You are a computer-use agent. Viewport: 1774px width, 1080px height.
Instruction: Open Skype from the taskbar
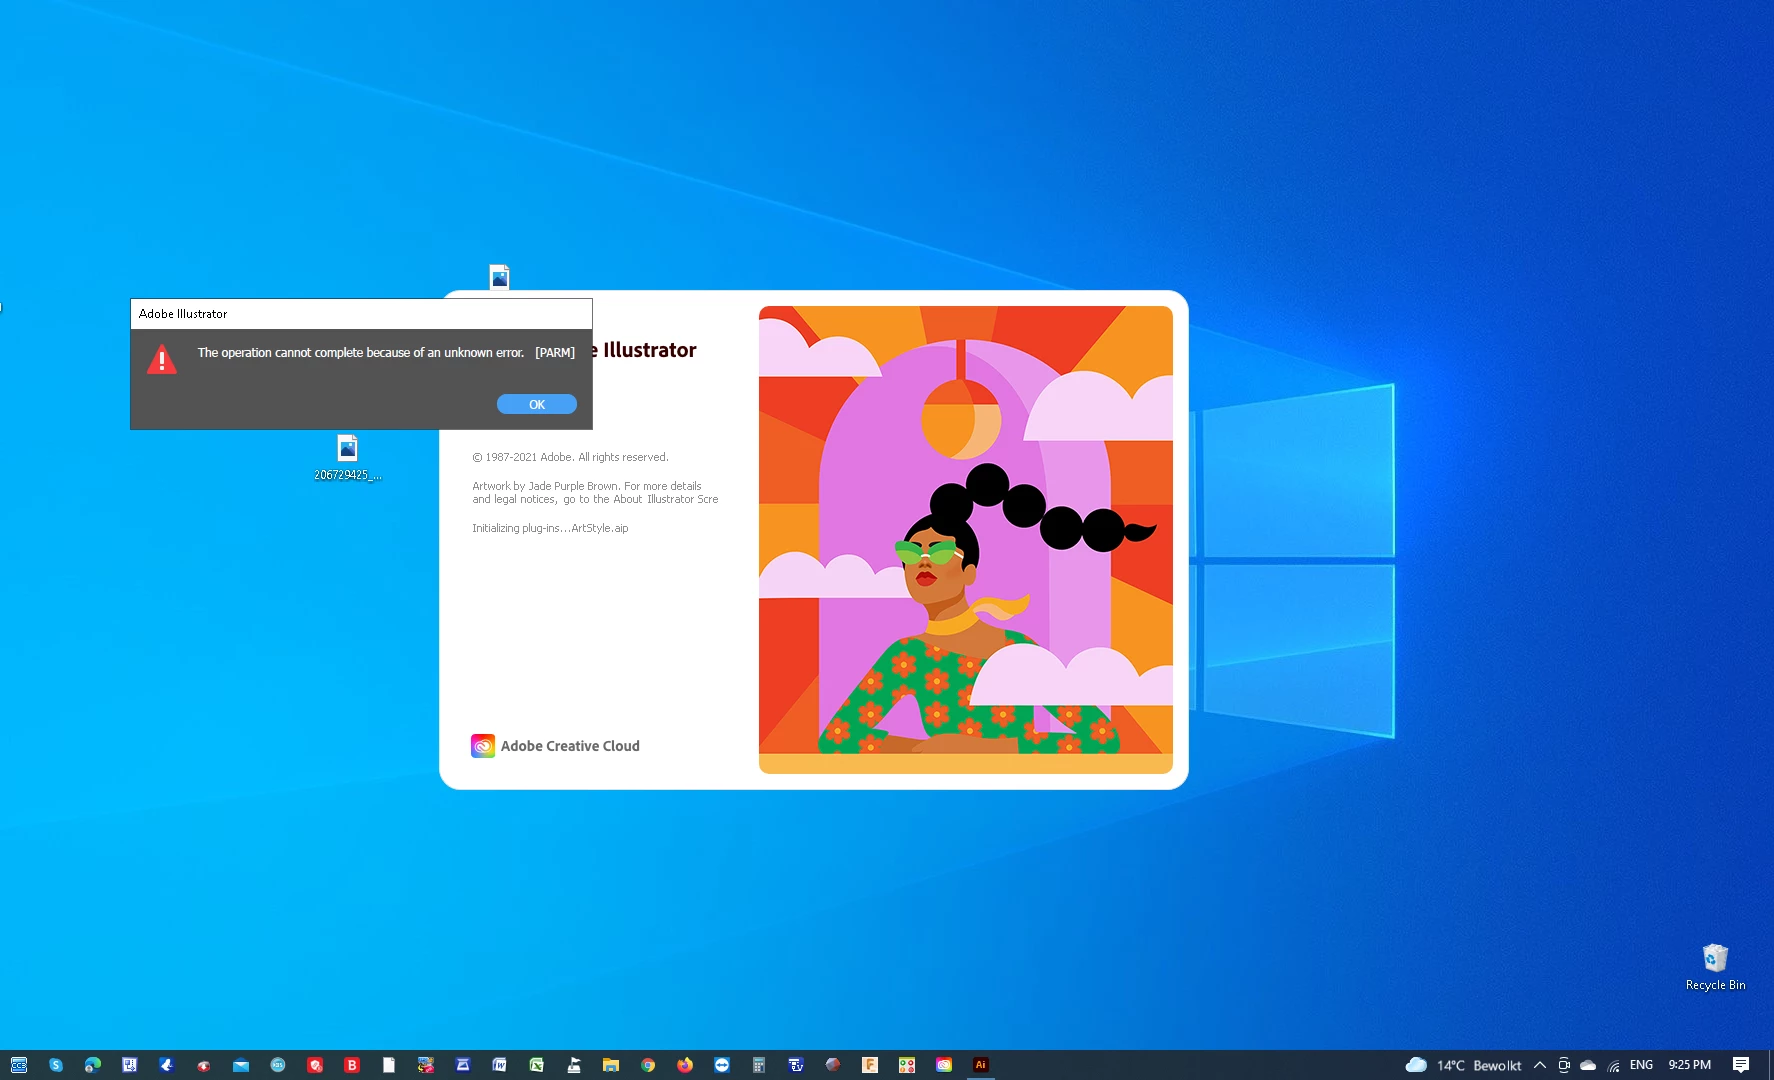point(56,1065)
